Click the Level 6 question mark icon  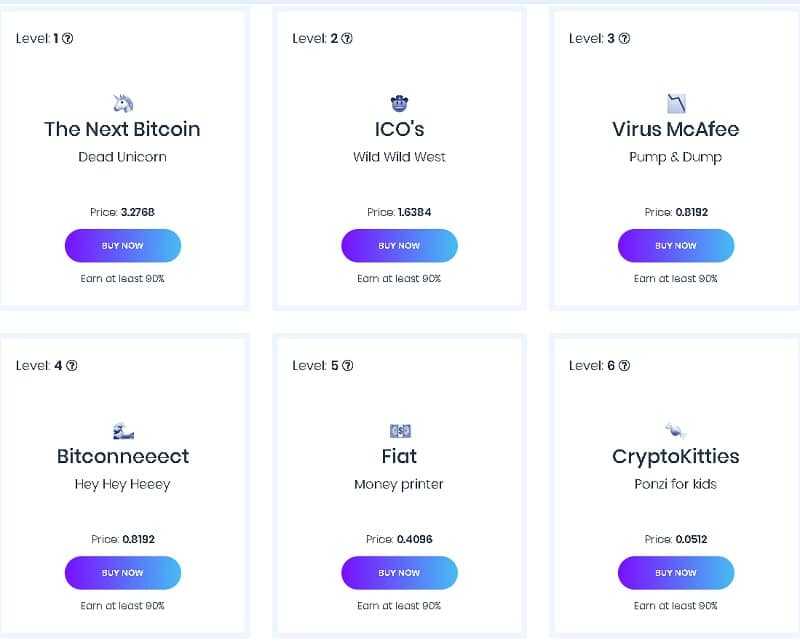pyautogui.click(x=622, y=365)
